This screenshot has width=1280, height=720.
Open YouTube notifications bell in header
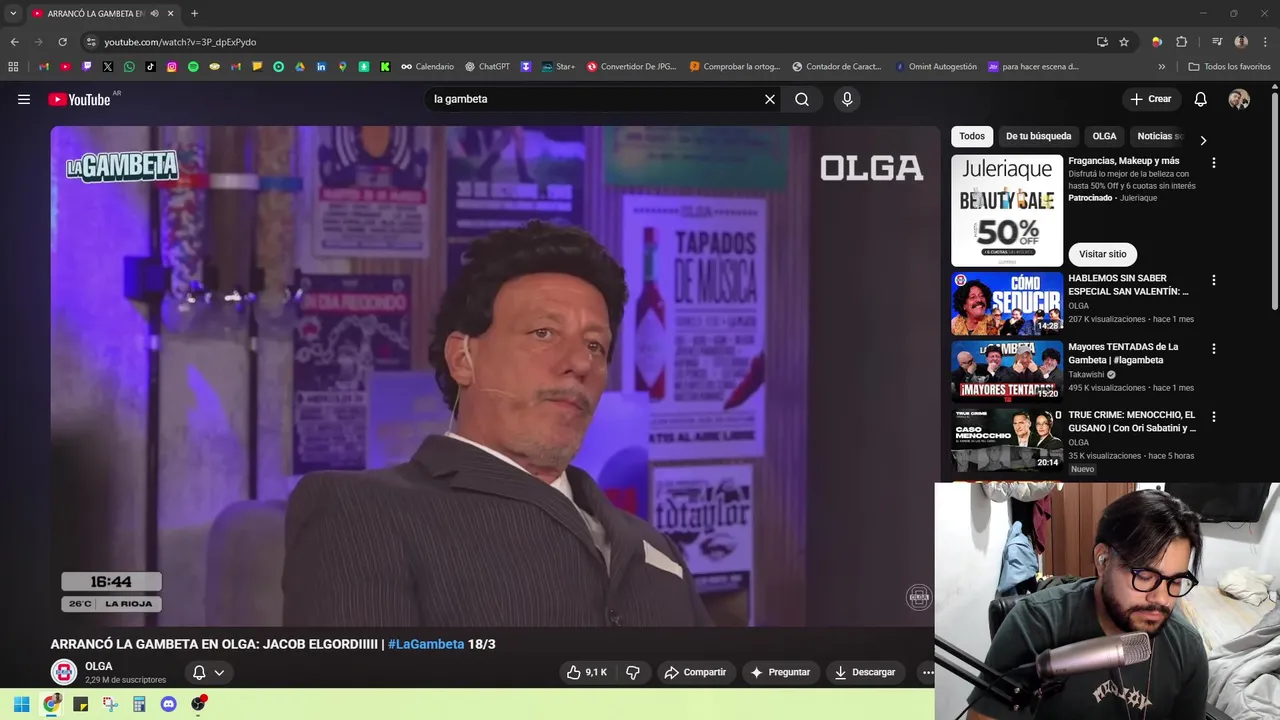point(1201,99)
